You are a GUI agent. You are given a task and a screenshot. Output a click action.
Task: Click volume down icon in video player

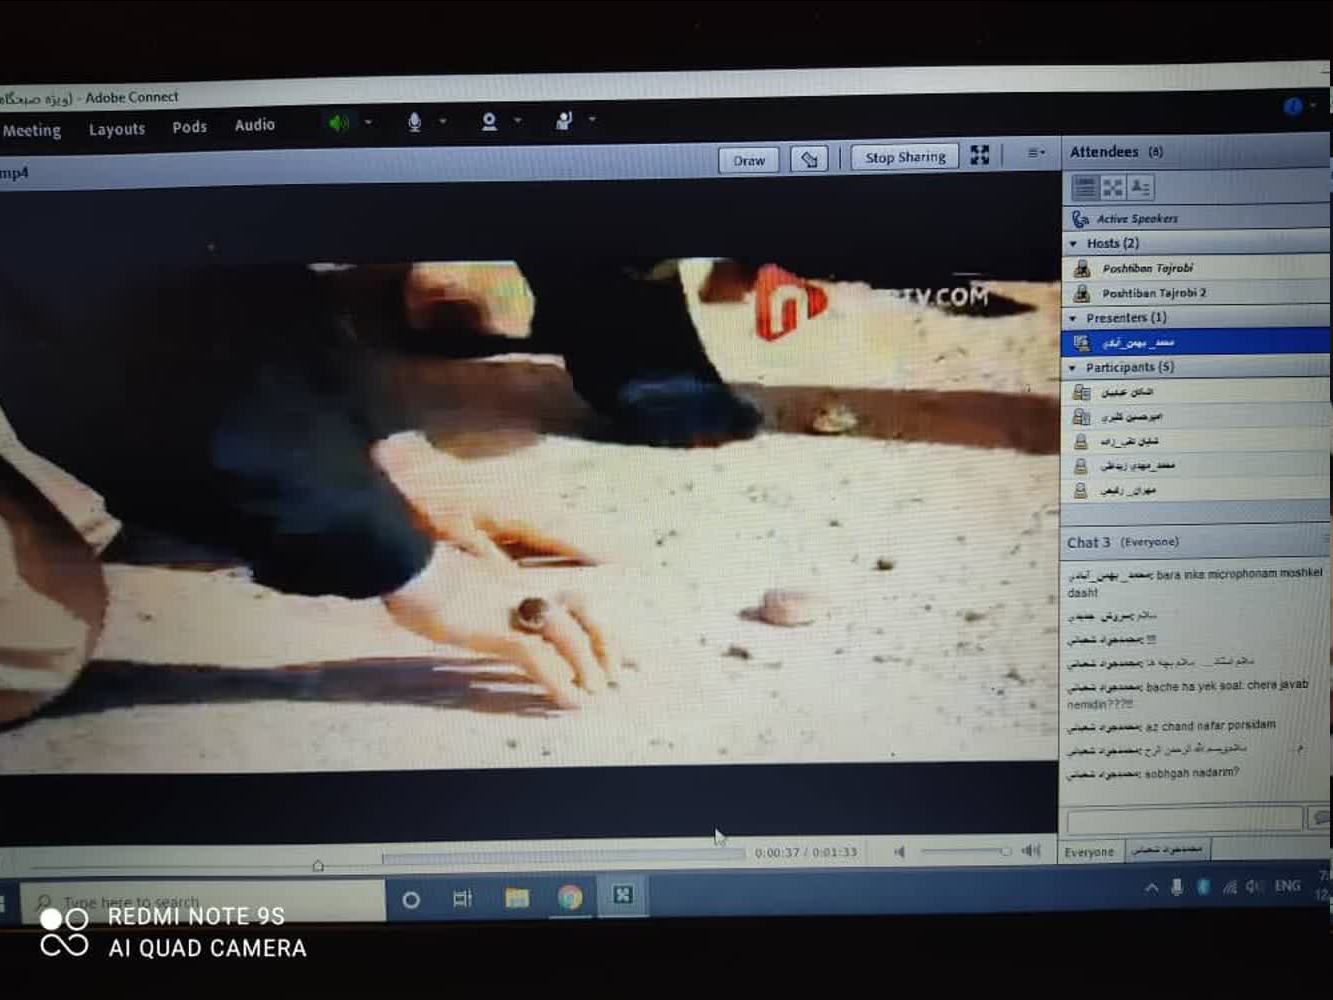(899, 852)
